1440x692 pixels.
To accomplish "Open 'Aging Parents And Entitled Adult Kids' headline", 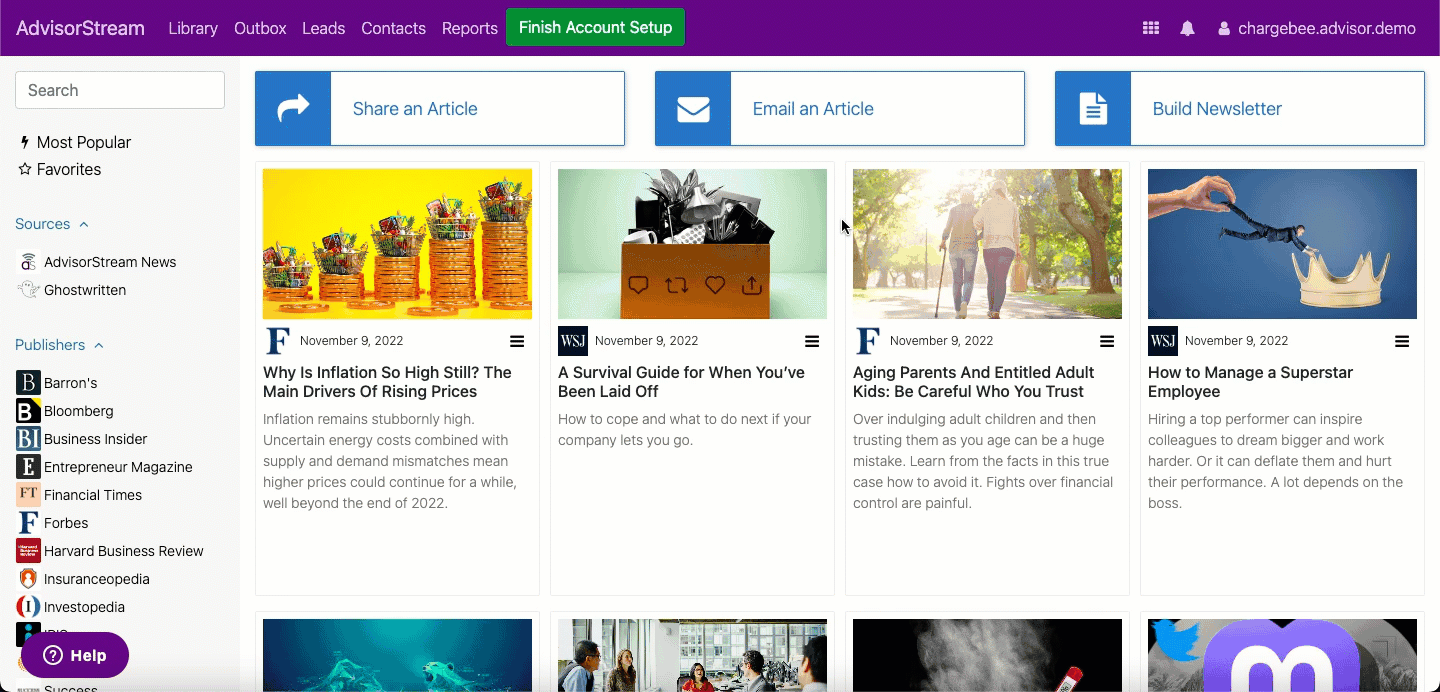I will point(974,382).
